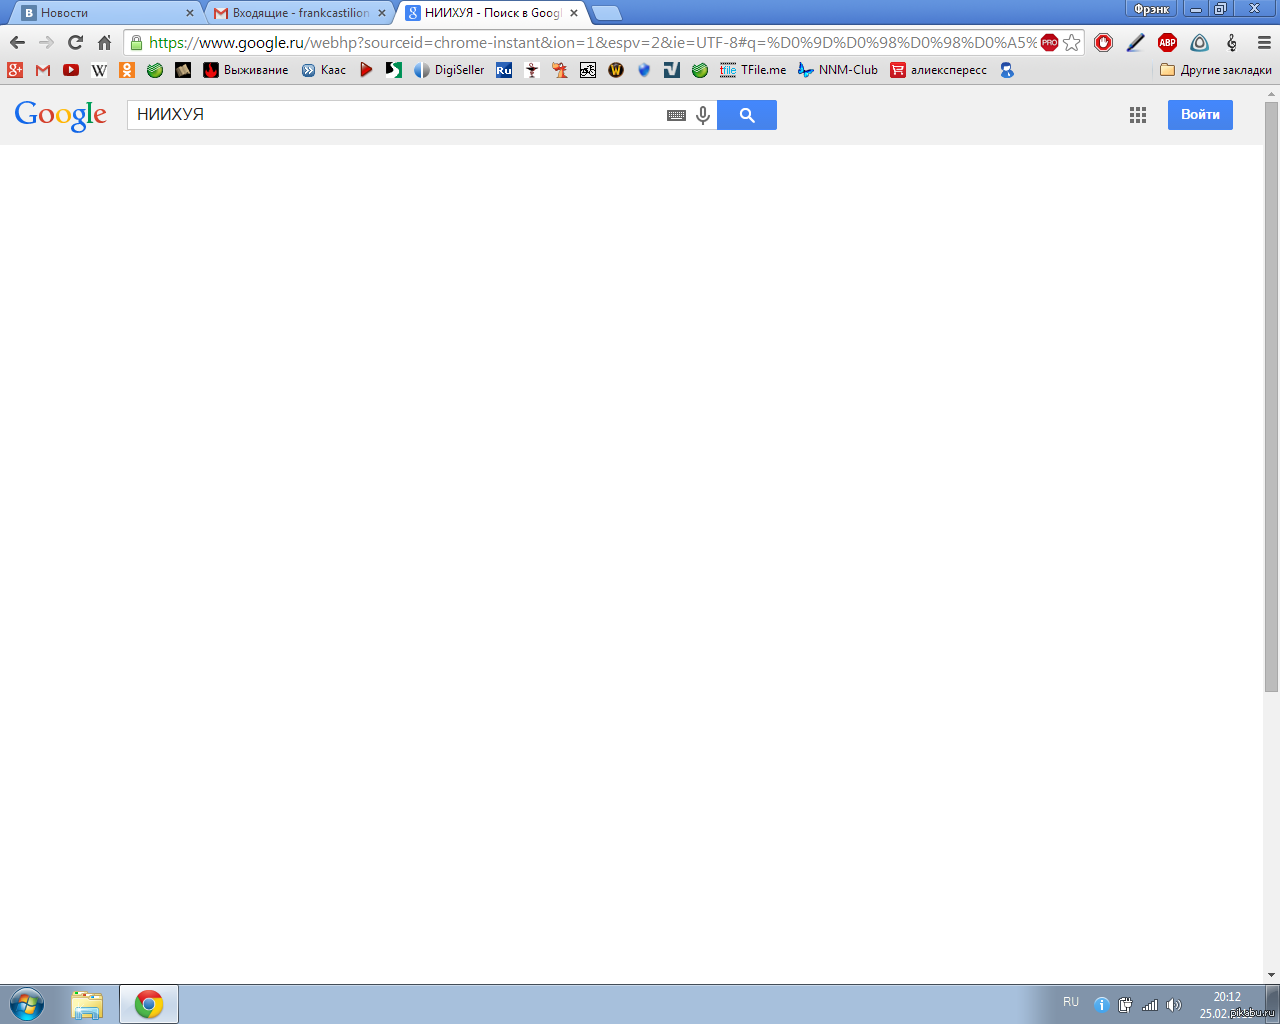Viewport: 1280px width, 1024px height.
Task: Open the NNM-Club bookmark
Action: coord(838,70)
